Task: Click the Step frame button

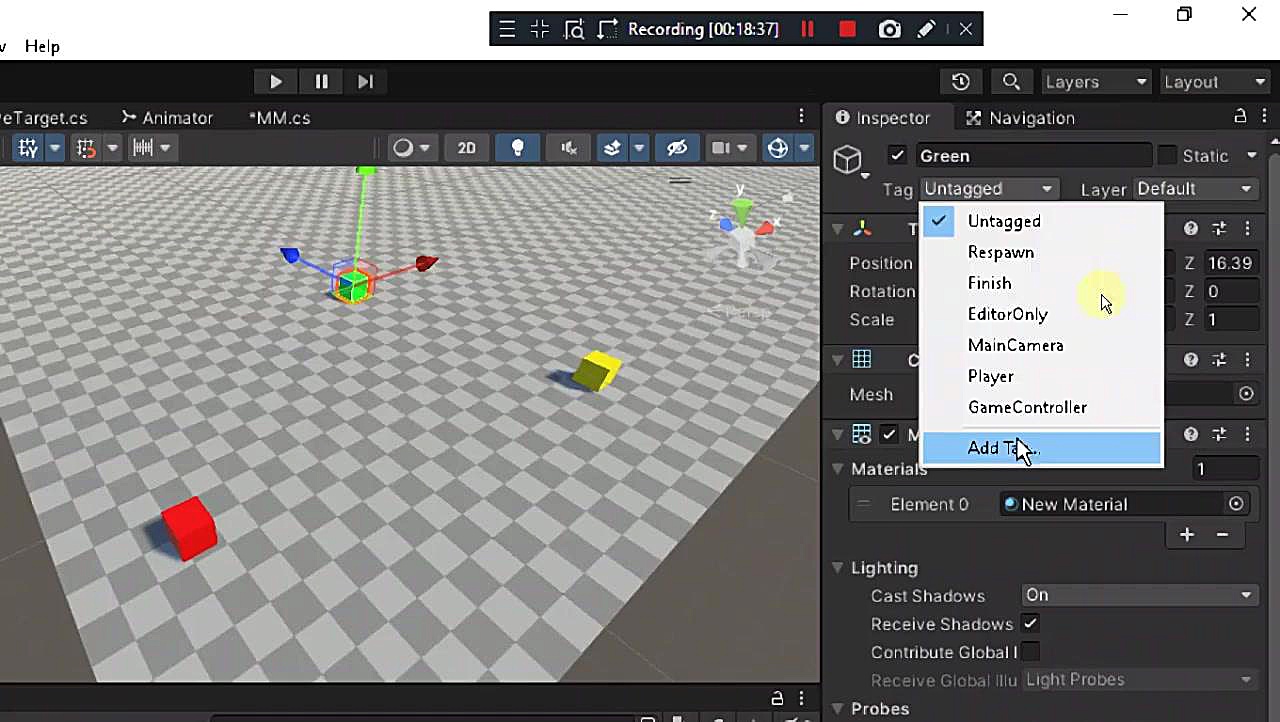Action: click(366, 82)
